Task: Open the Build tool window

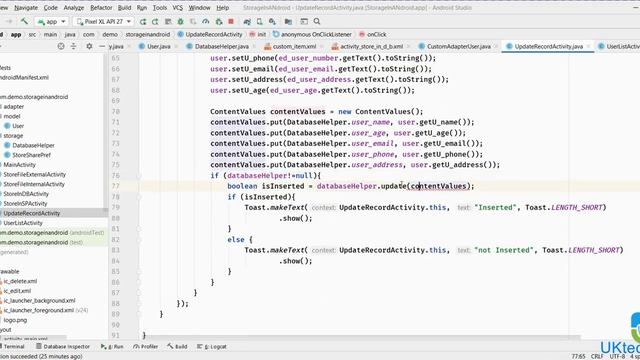Action: point(177,347)
